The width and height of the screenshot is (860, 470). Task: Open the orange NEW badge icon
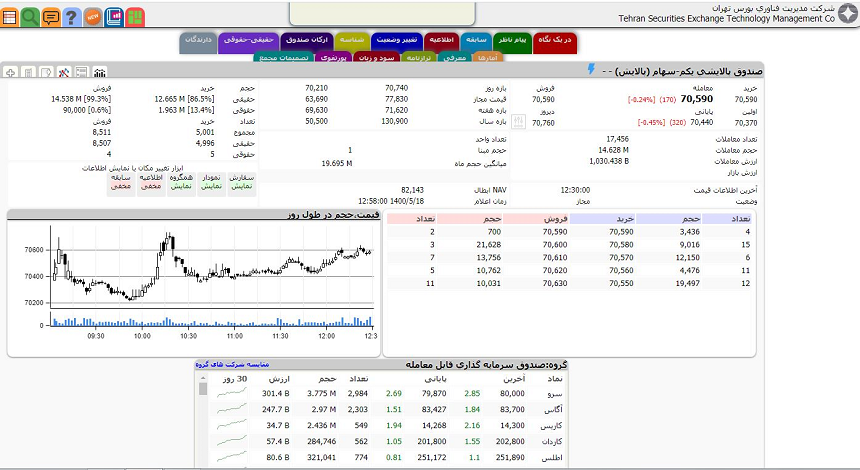point(93,17)
